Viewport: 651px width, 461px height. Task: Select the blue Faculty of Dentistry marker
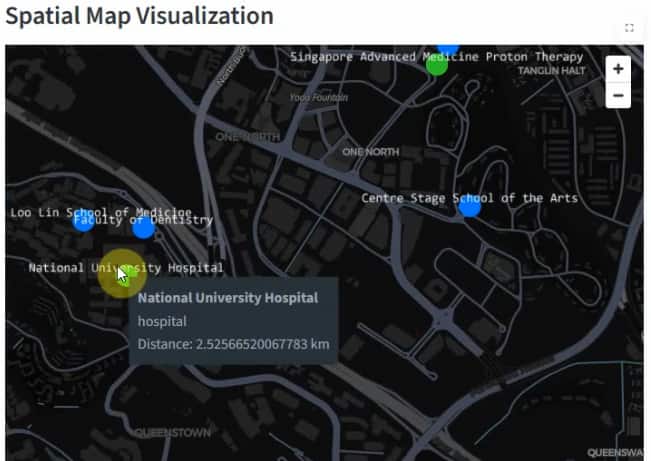click(x=143, y=228)
